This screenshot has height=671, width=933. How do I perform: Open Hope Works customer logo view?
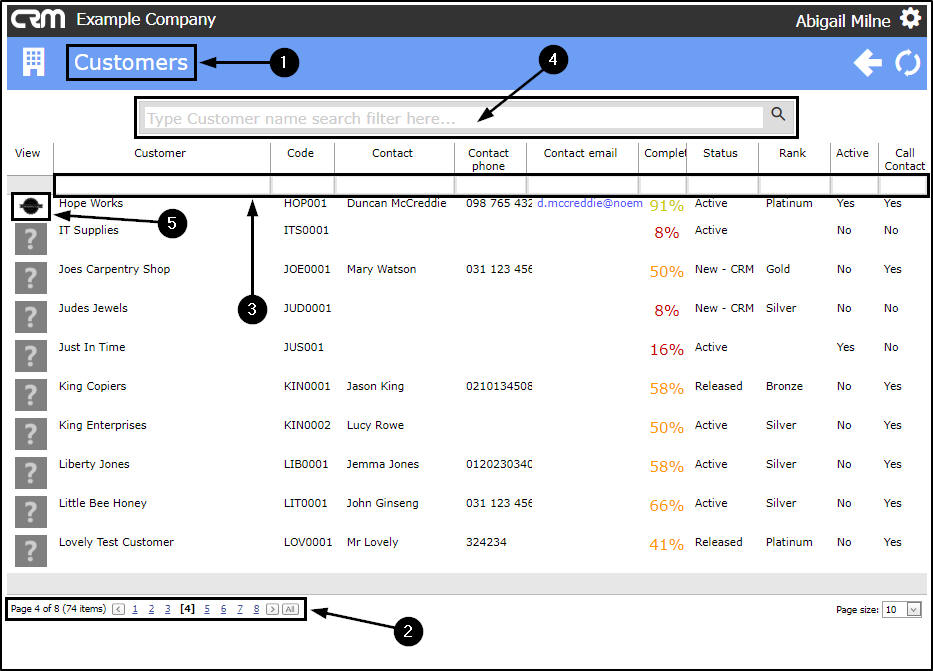pos(30,206)
